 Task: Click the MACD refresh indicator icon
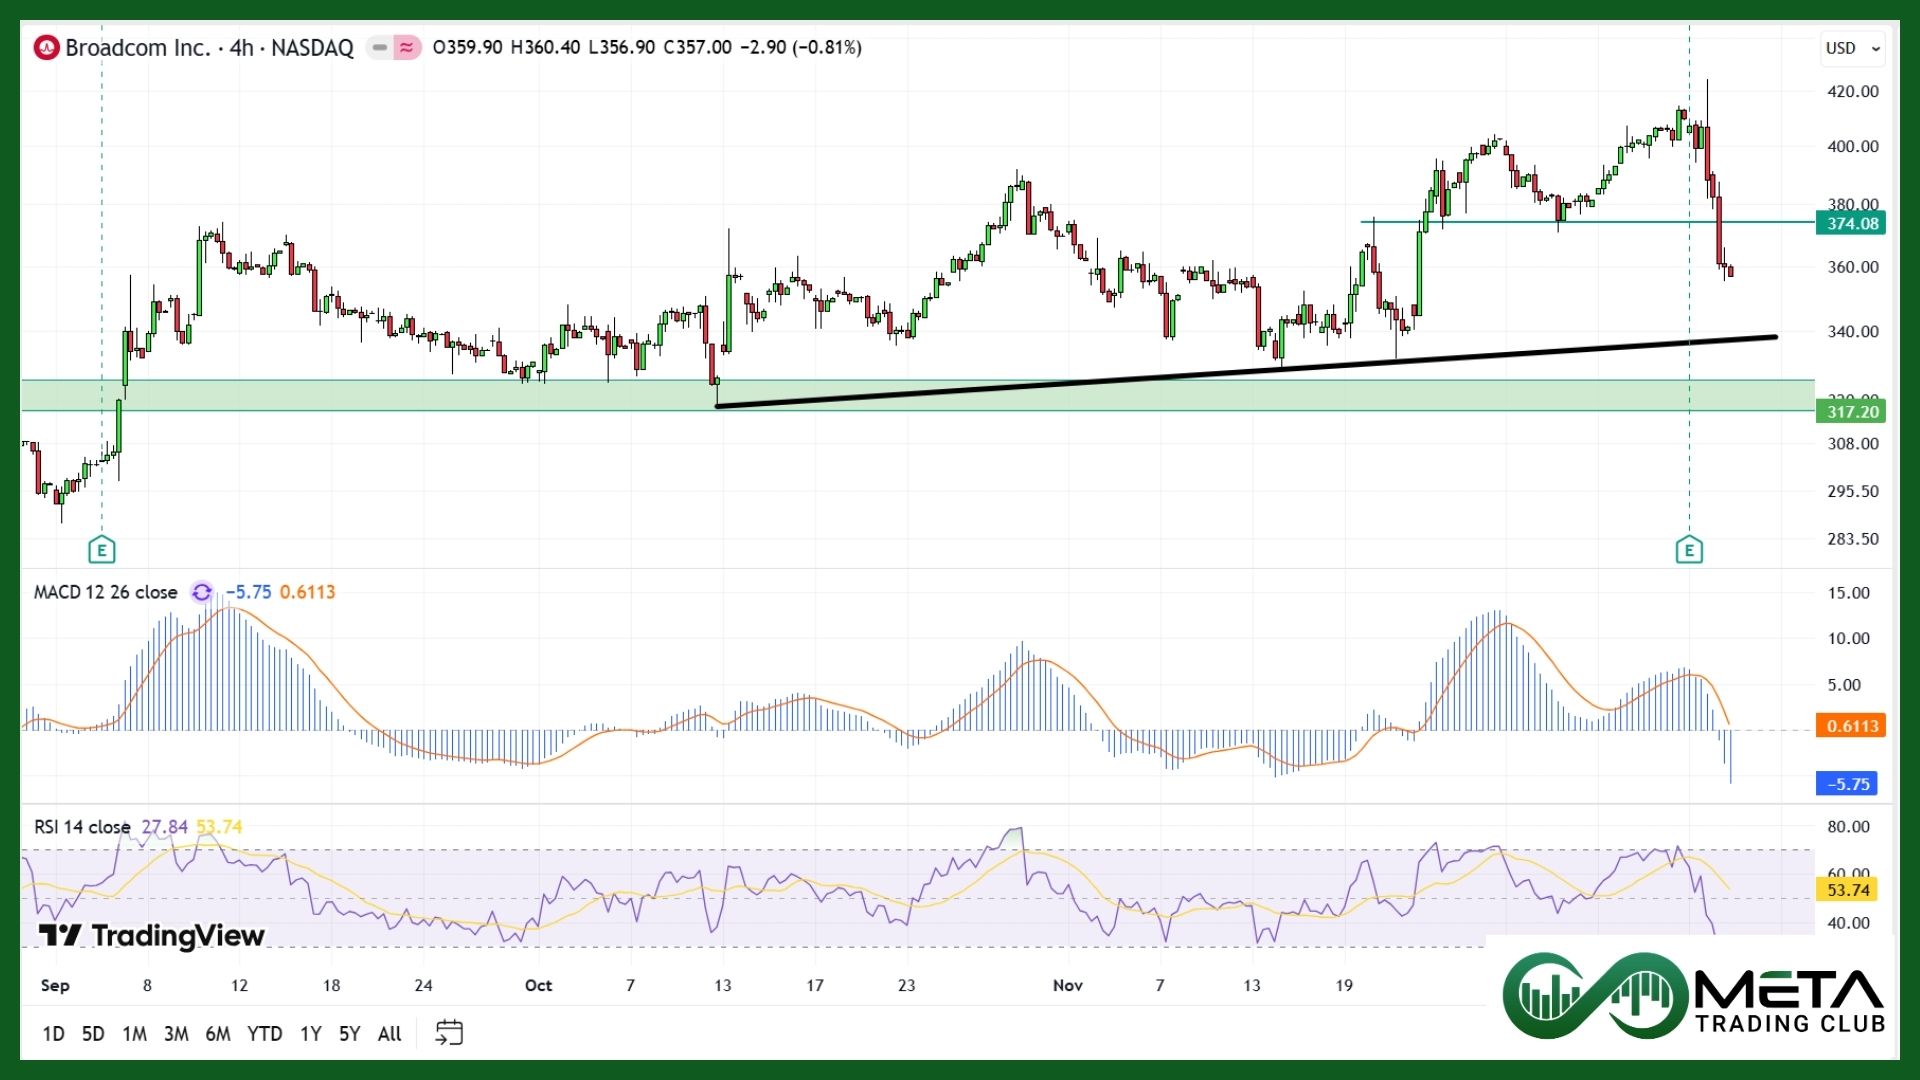coord(202,592)
